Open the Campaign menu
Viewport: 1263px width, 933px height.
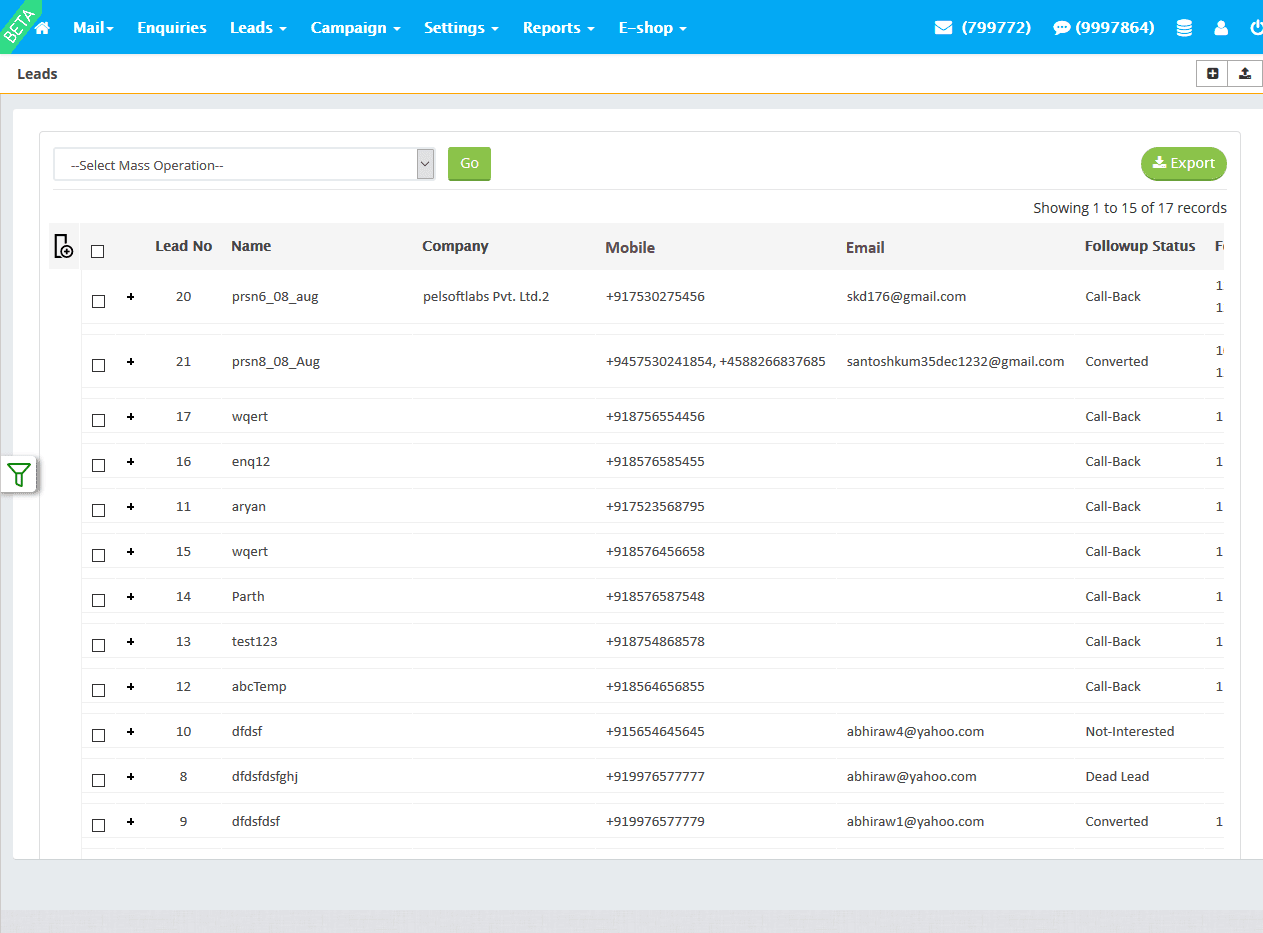click(x=355, y=28)
